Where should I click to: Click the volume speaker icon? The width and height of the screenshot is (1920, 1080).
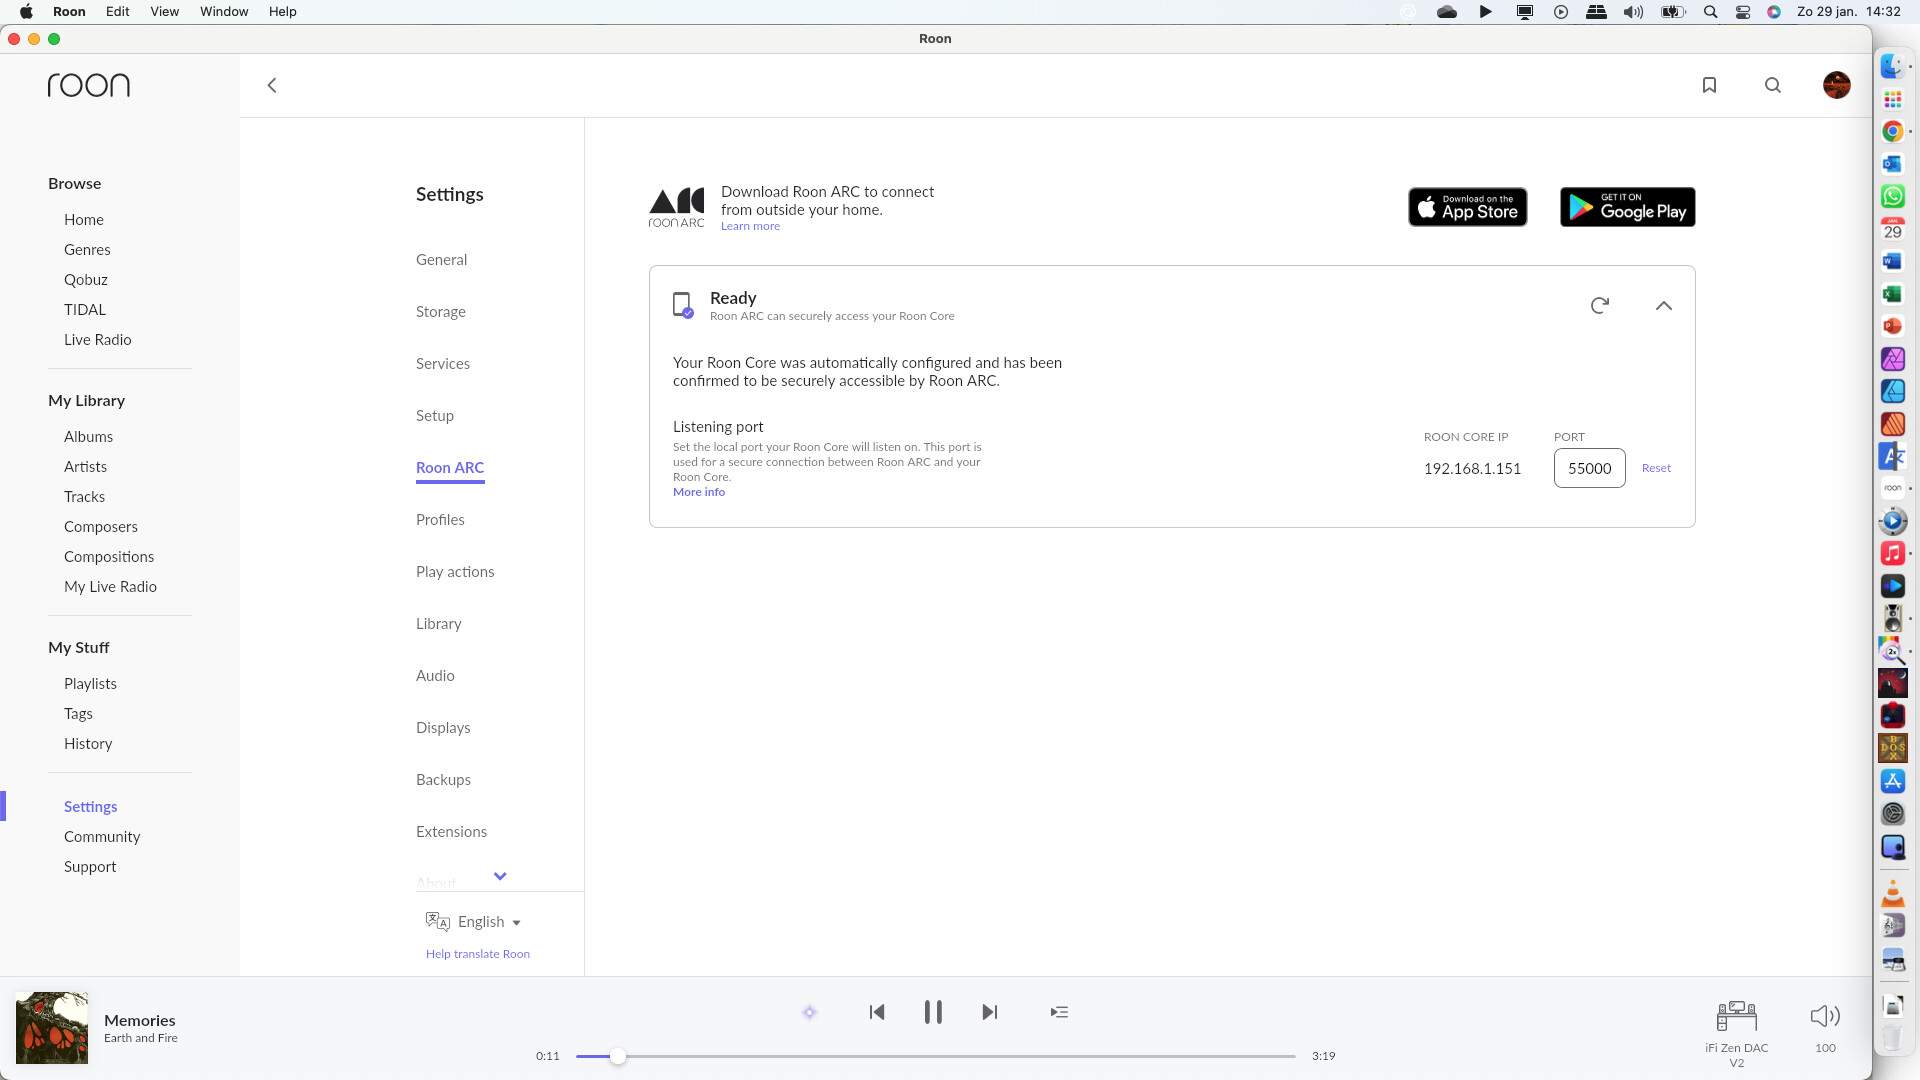(x=1825, y=1016)
